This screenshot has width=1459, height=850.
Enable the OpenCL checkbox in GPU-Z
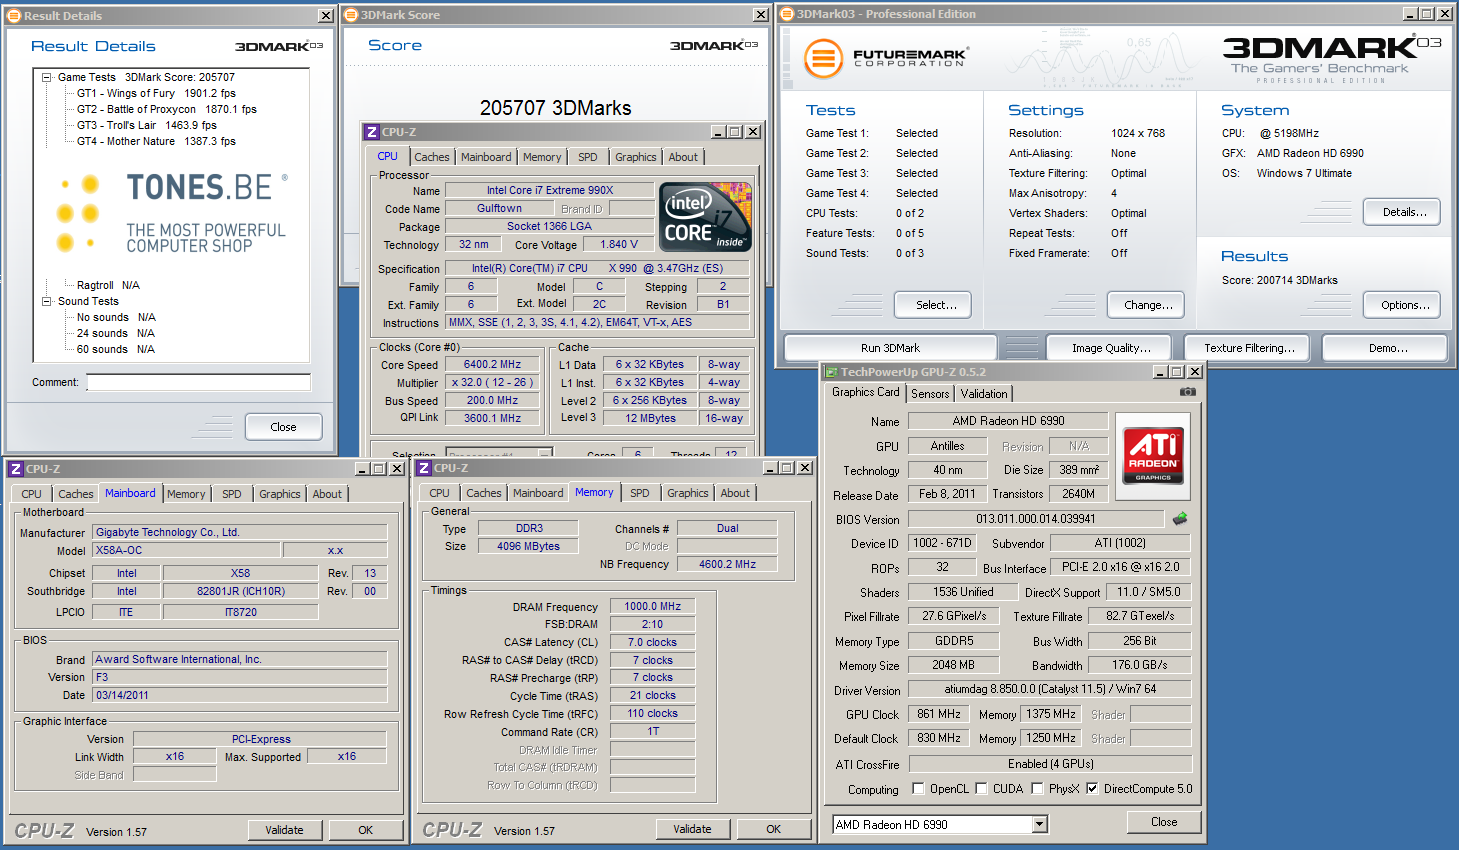[x=918, y=788]
